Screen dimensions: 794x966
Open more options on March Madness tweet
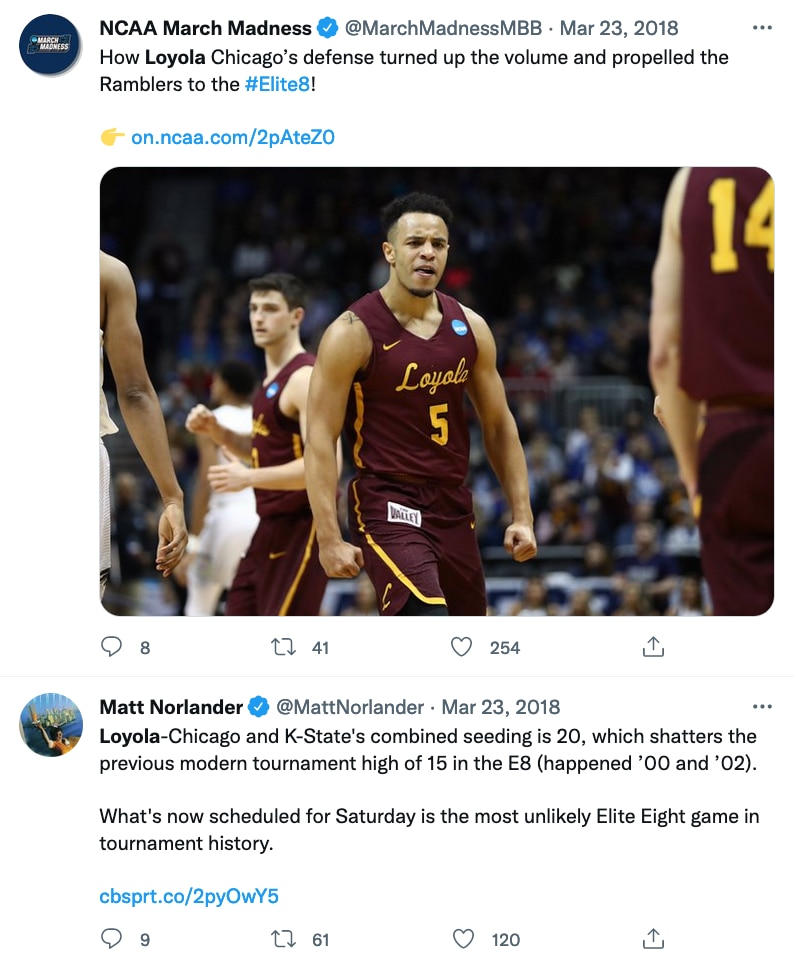762,28
